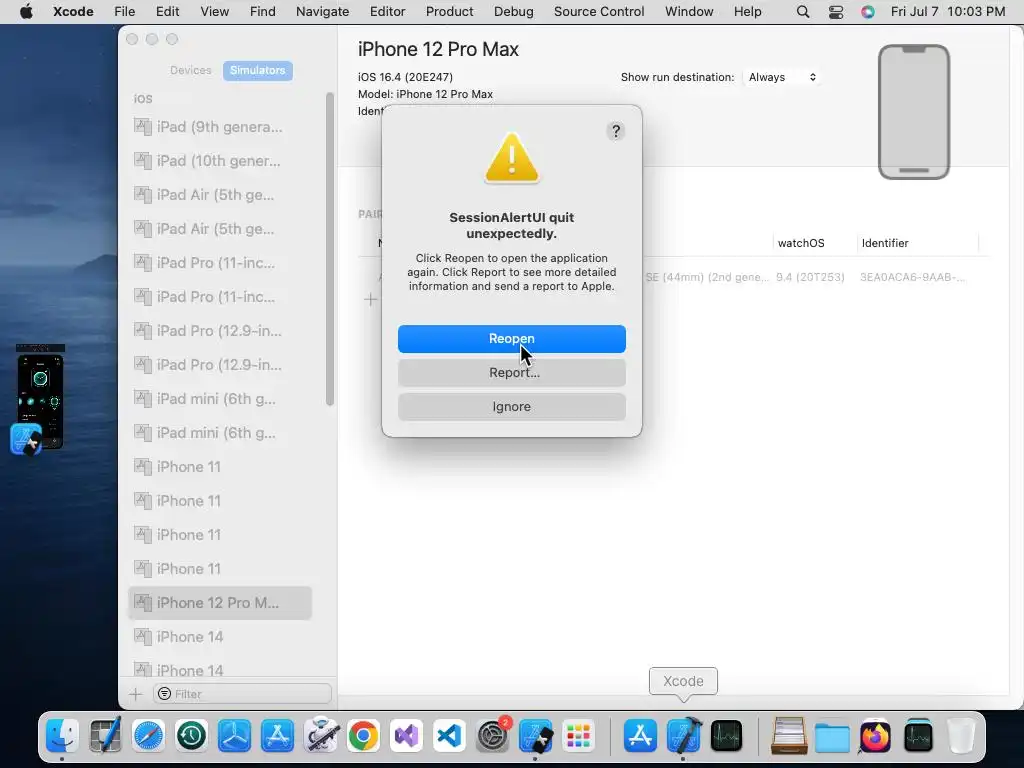The image size is (1024, 768).
Task: Open Firefox from the Dock
Action: (x=875, y=736)
